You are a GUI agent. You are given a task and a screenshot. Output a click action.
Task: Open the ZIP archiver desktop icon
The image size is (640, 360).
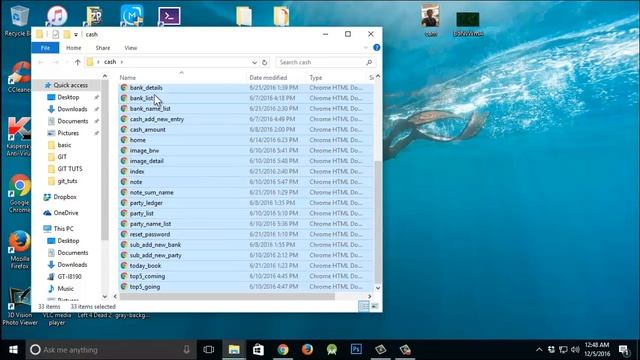[x=94, y=16]
